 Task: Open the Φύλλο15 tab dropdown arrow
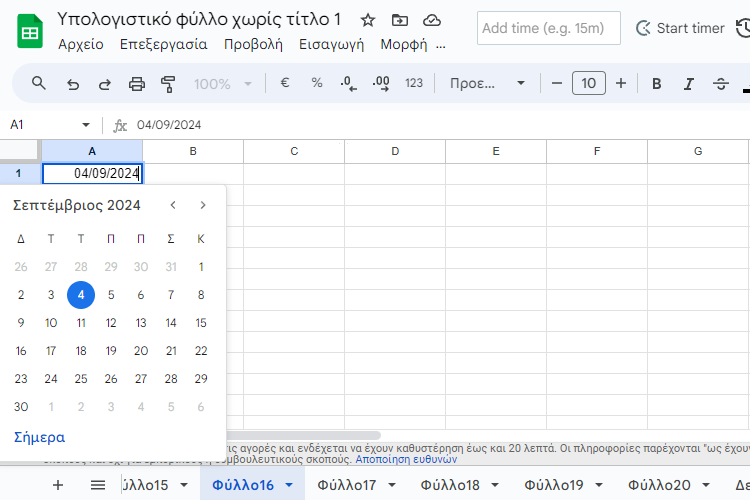point(184,485)
